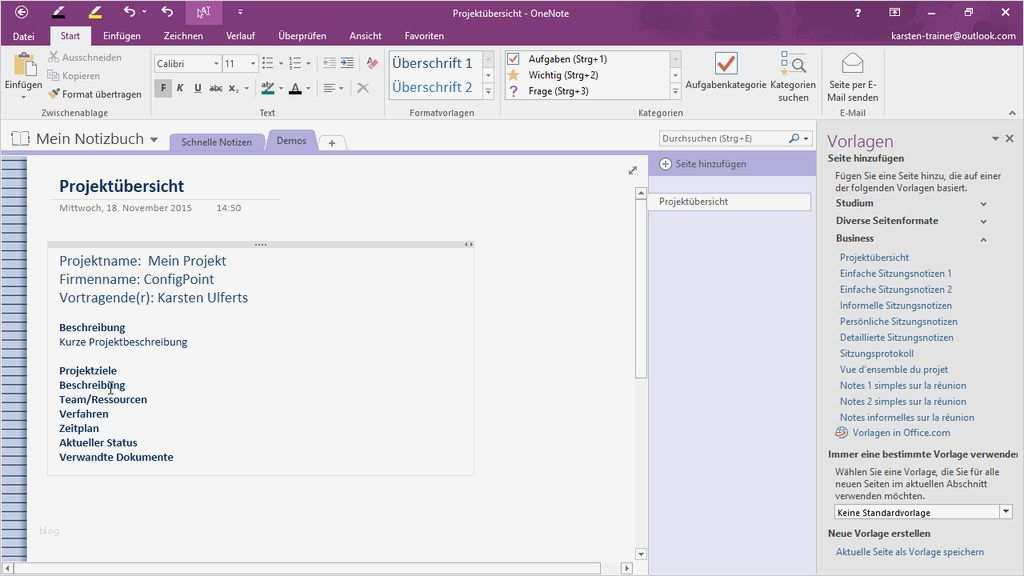Switch to the Einfügen ribbon tab

pos(121,35)
